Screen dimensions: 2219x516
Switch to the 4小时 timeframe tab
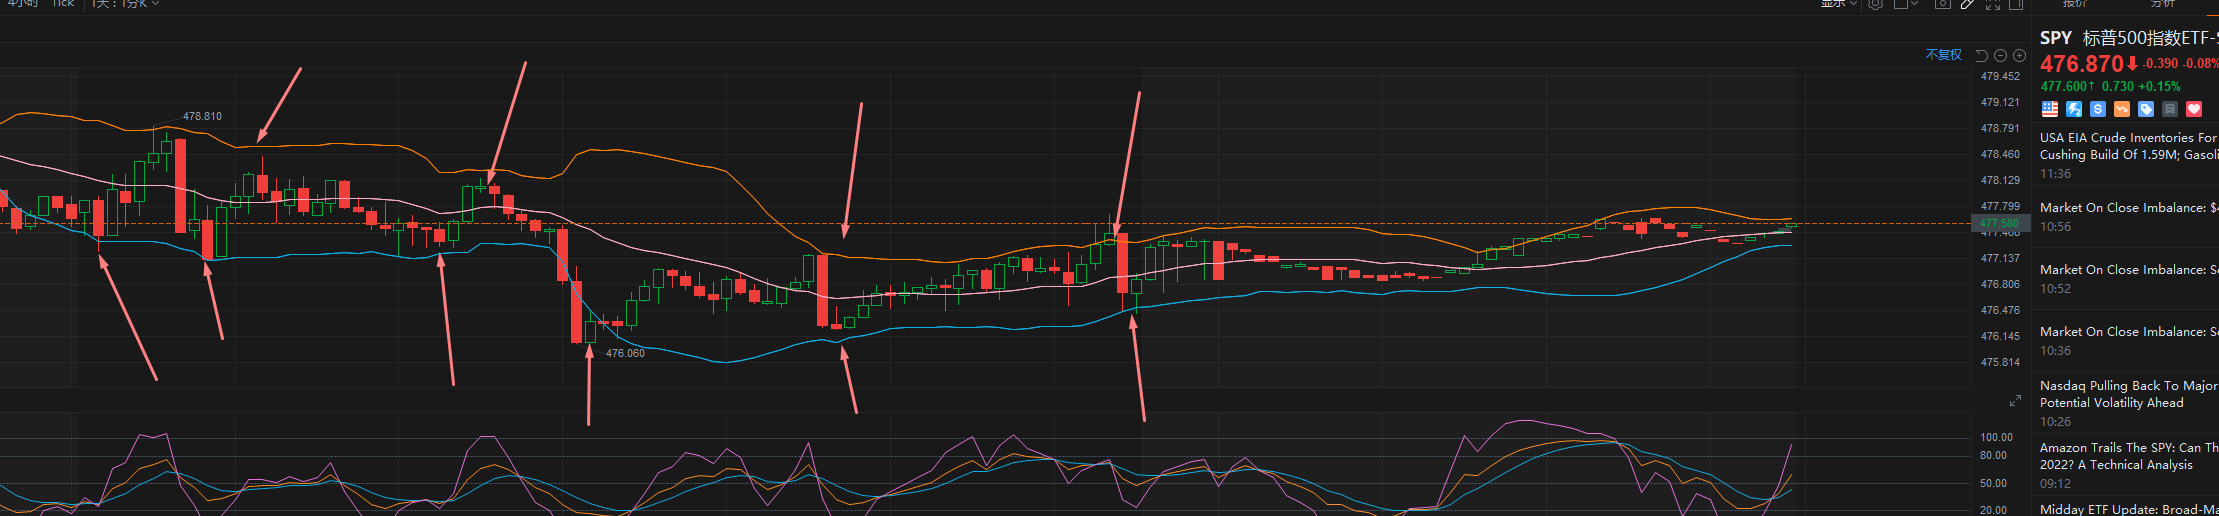(22, 3)
